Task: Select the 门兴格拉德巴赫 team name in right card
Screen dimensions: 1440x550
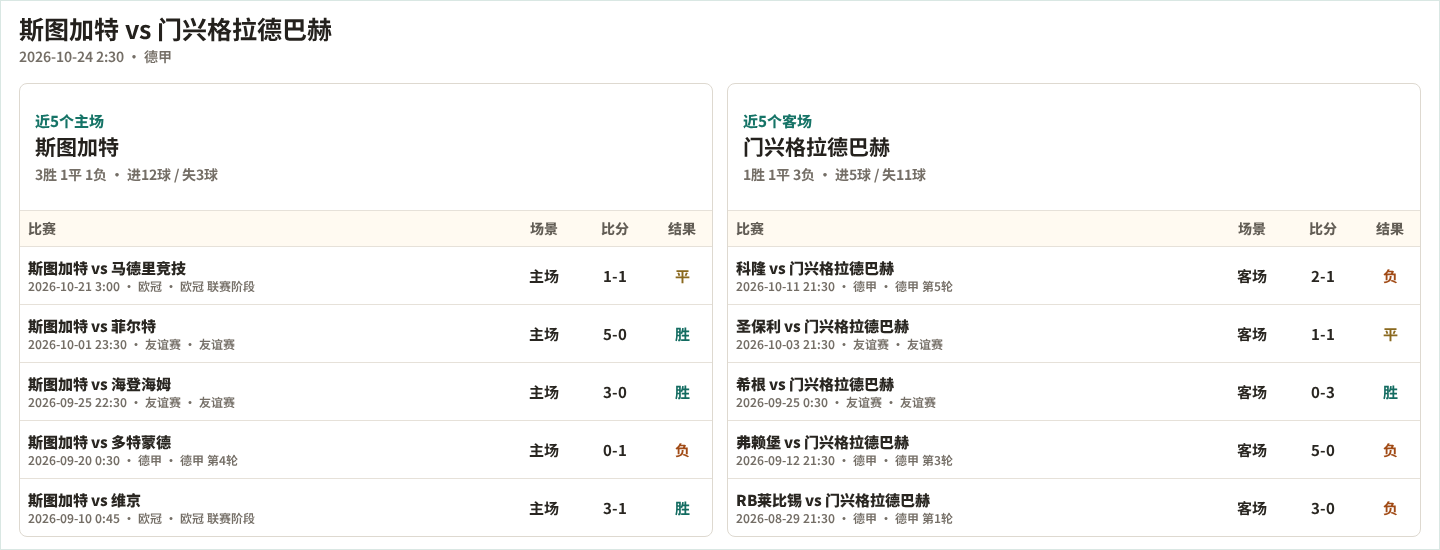Action: tap(816, 148)
